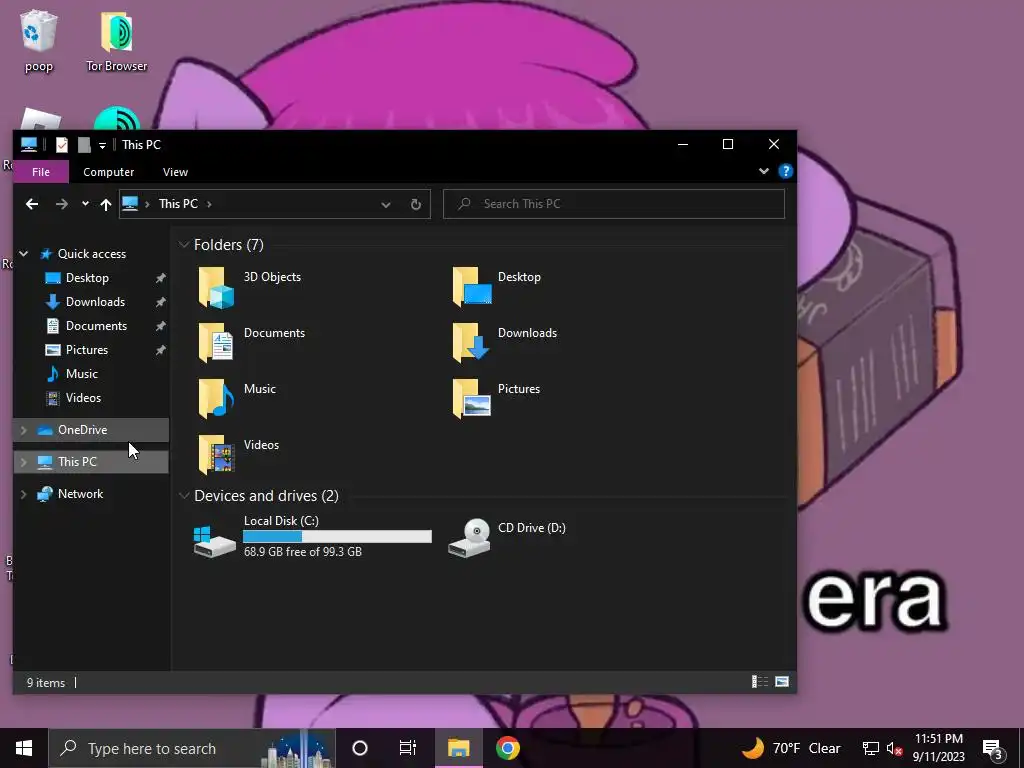The image size is (1024, 768).
Task: Open the network tray icon
Action: coord(871,748)
